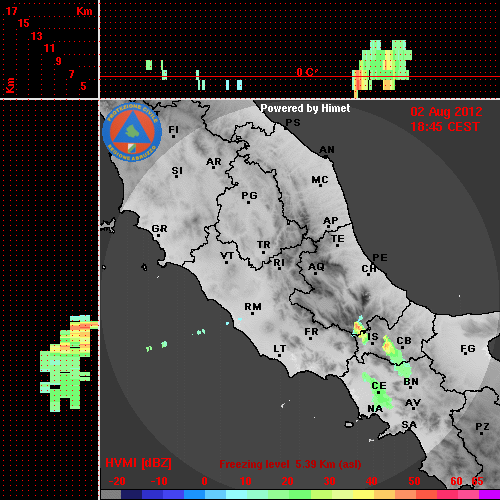Screen dimensions: 500x500
Task: Click the Freezing level 5.39 Km label
Action: click(290, 464)
